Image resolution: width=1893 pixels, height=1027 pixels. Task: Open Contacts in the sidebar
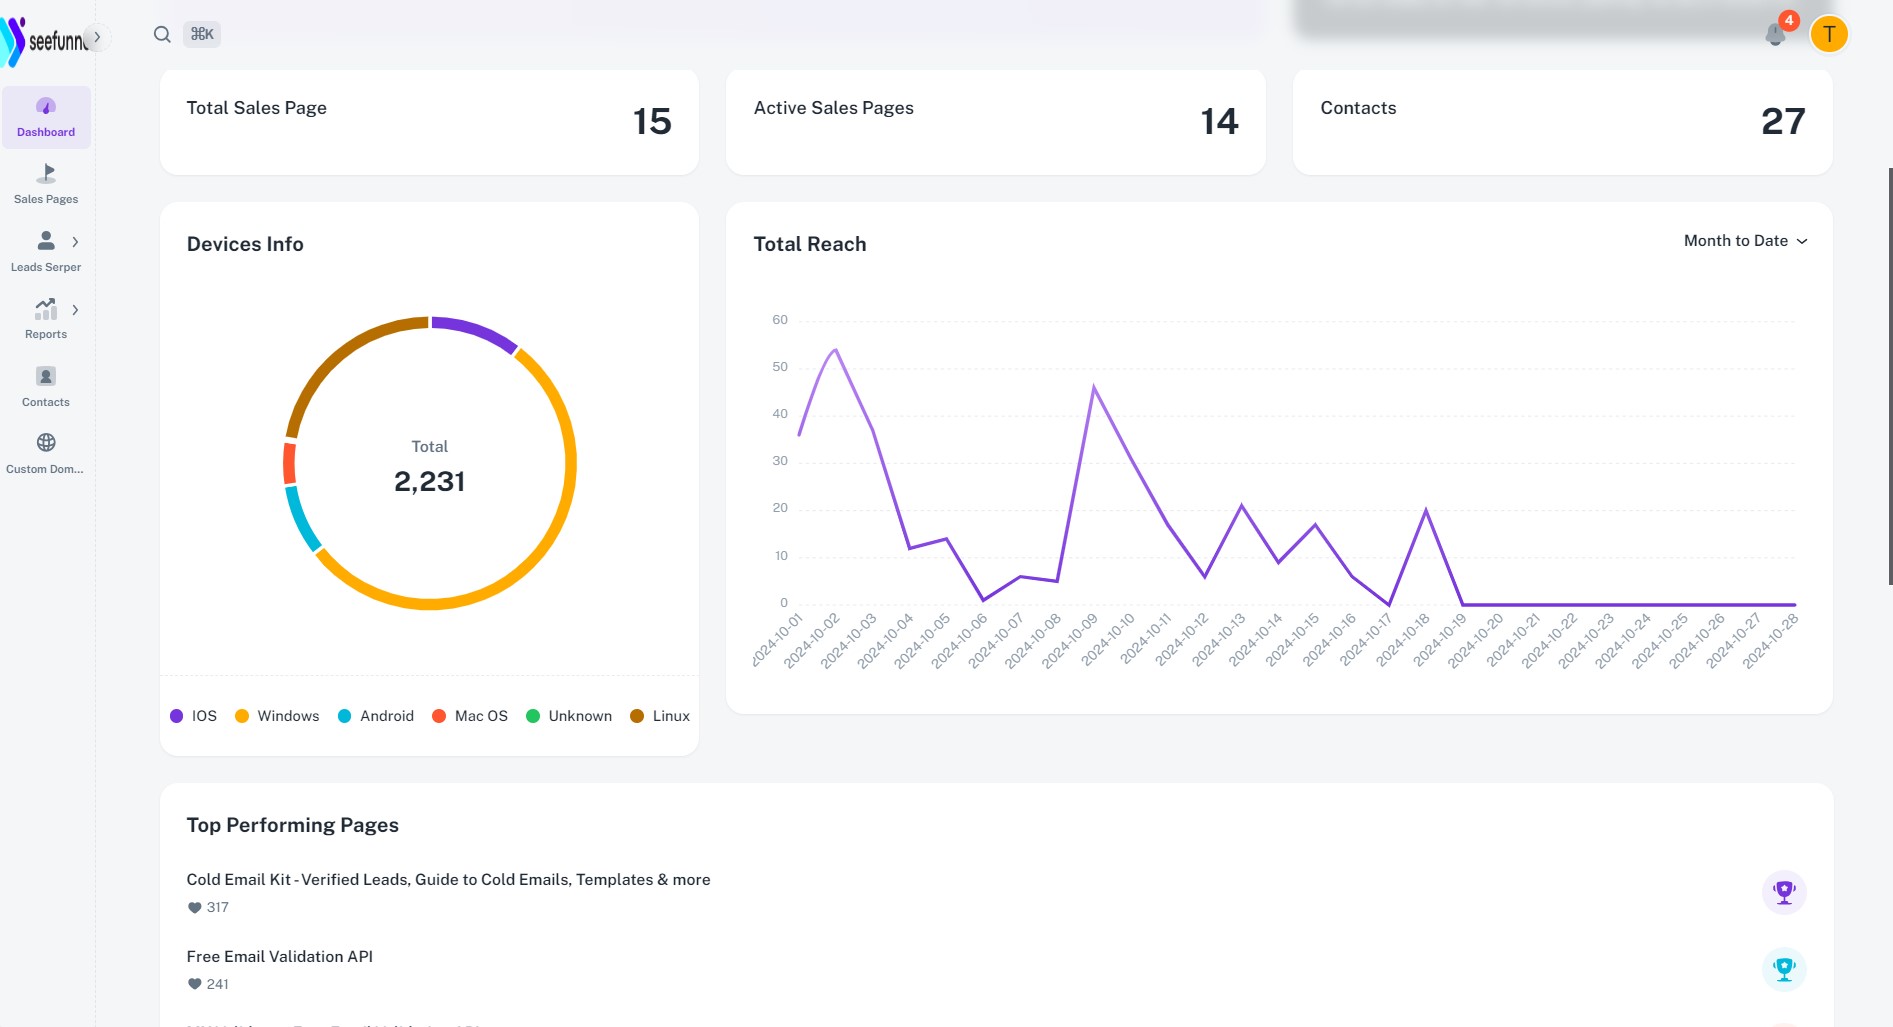pos(46,387)
